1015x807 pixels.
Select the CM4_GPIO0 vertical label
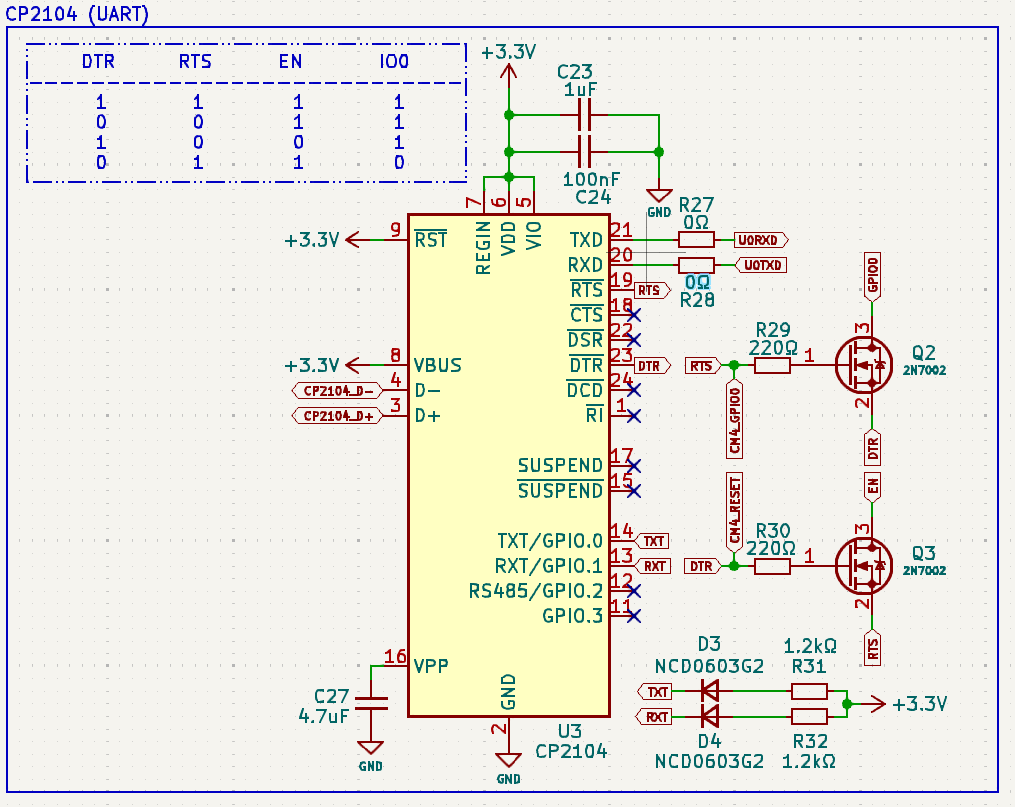(x=734, y=419)
